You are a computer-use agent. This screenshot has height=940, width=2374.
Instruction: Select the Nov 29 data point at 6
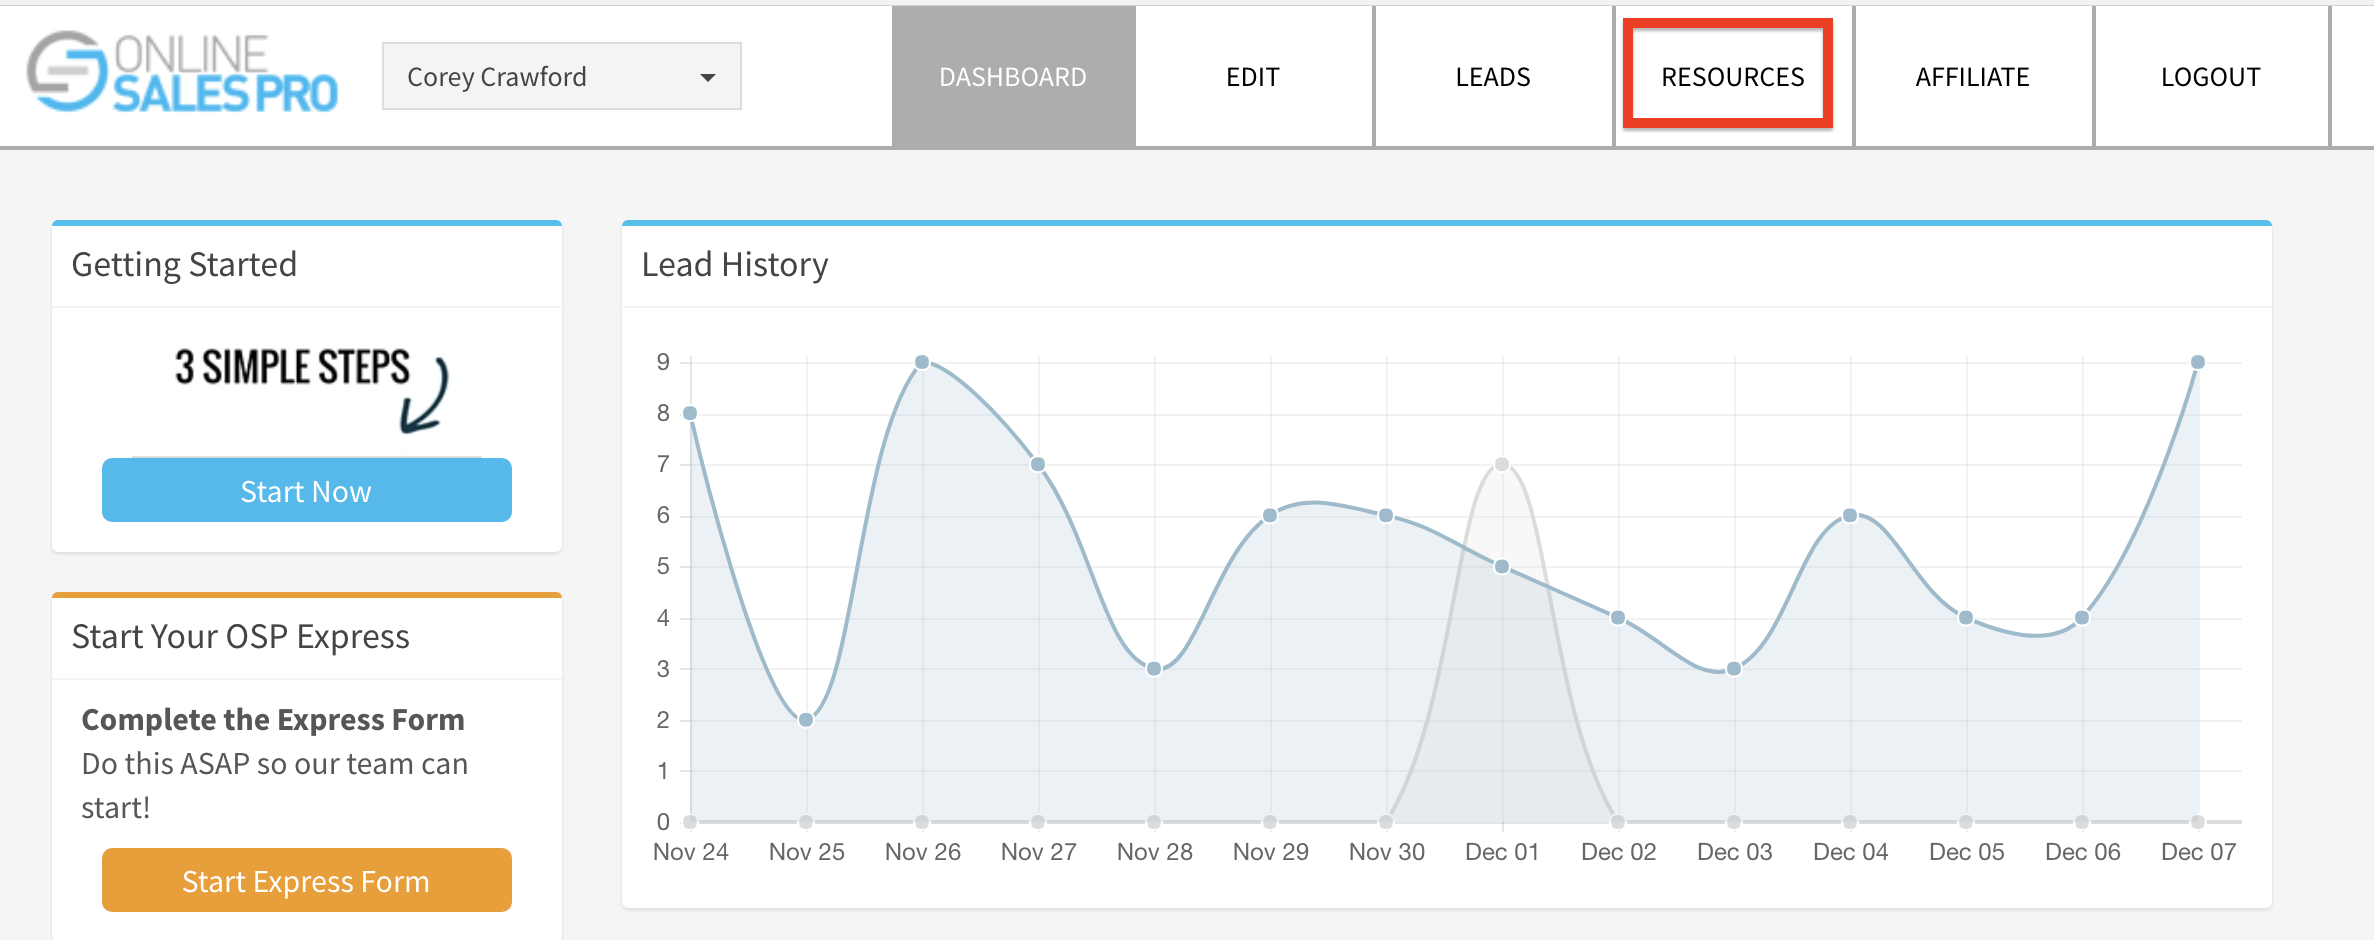tap(1270, 515)
